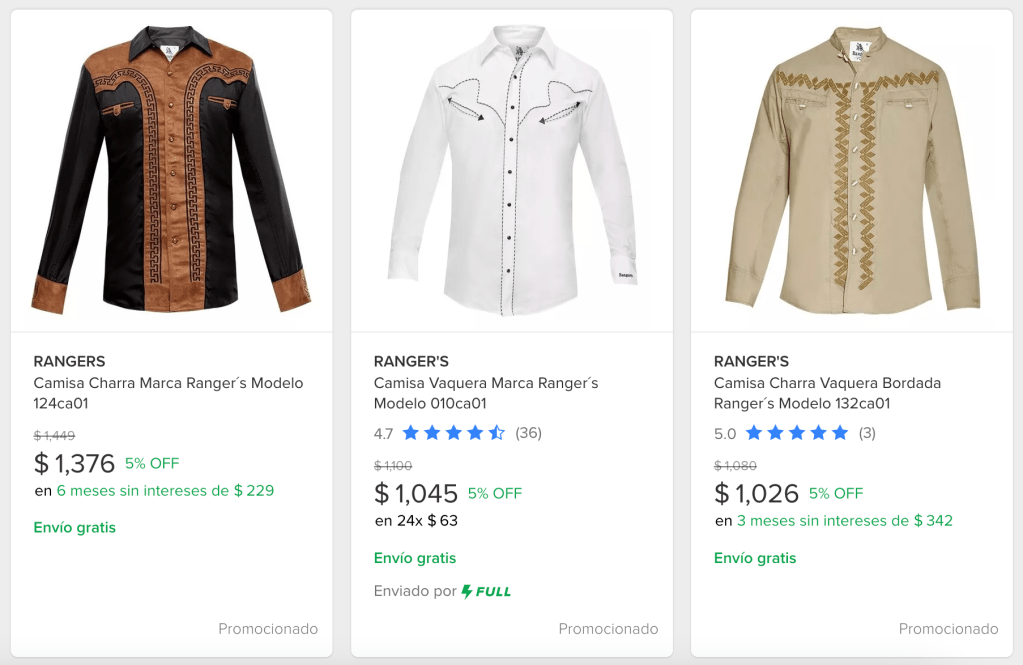The width and height of the screenshot is (1023, 665).
Task: Click the 3 meses sin intereses offer
Action: click(x=844, y=521)
